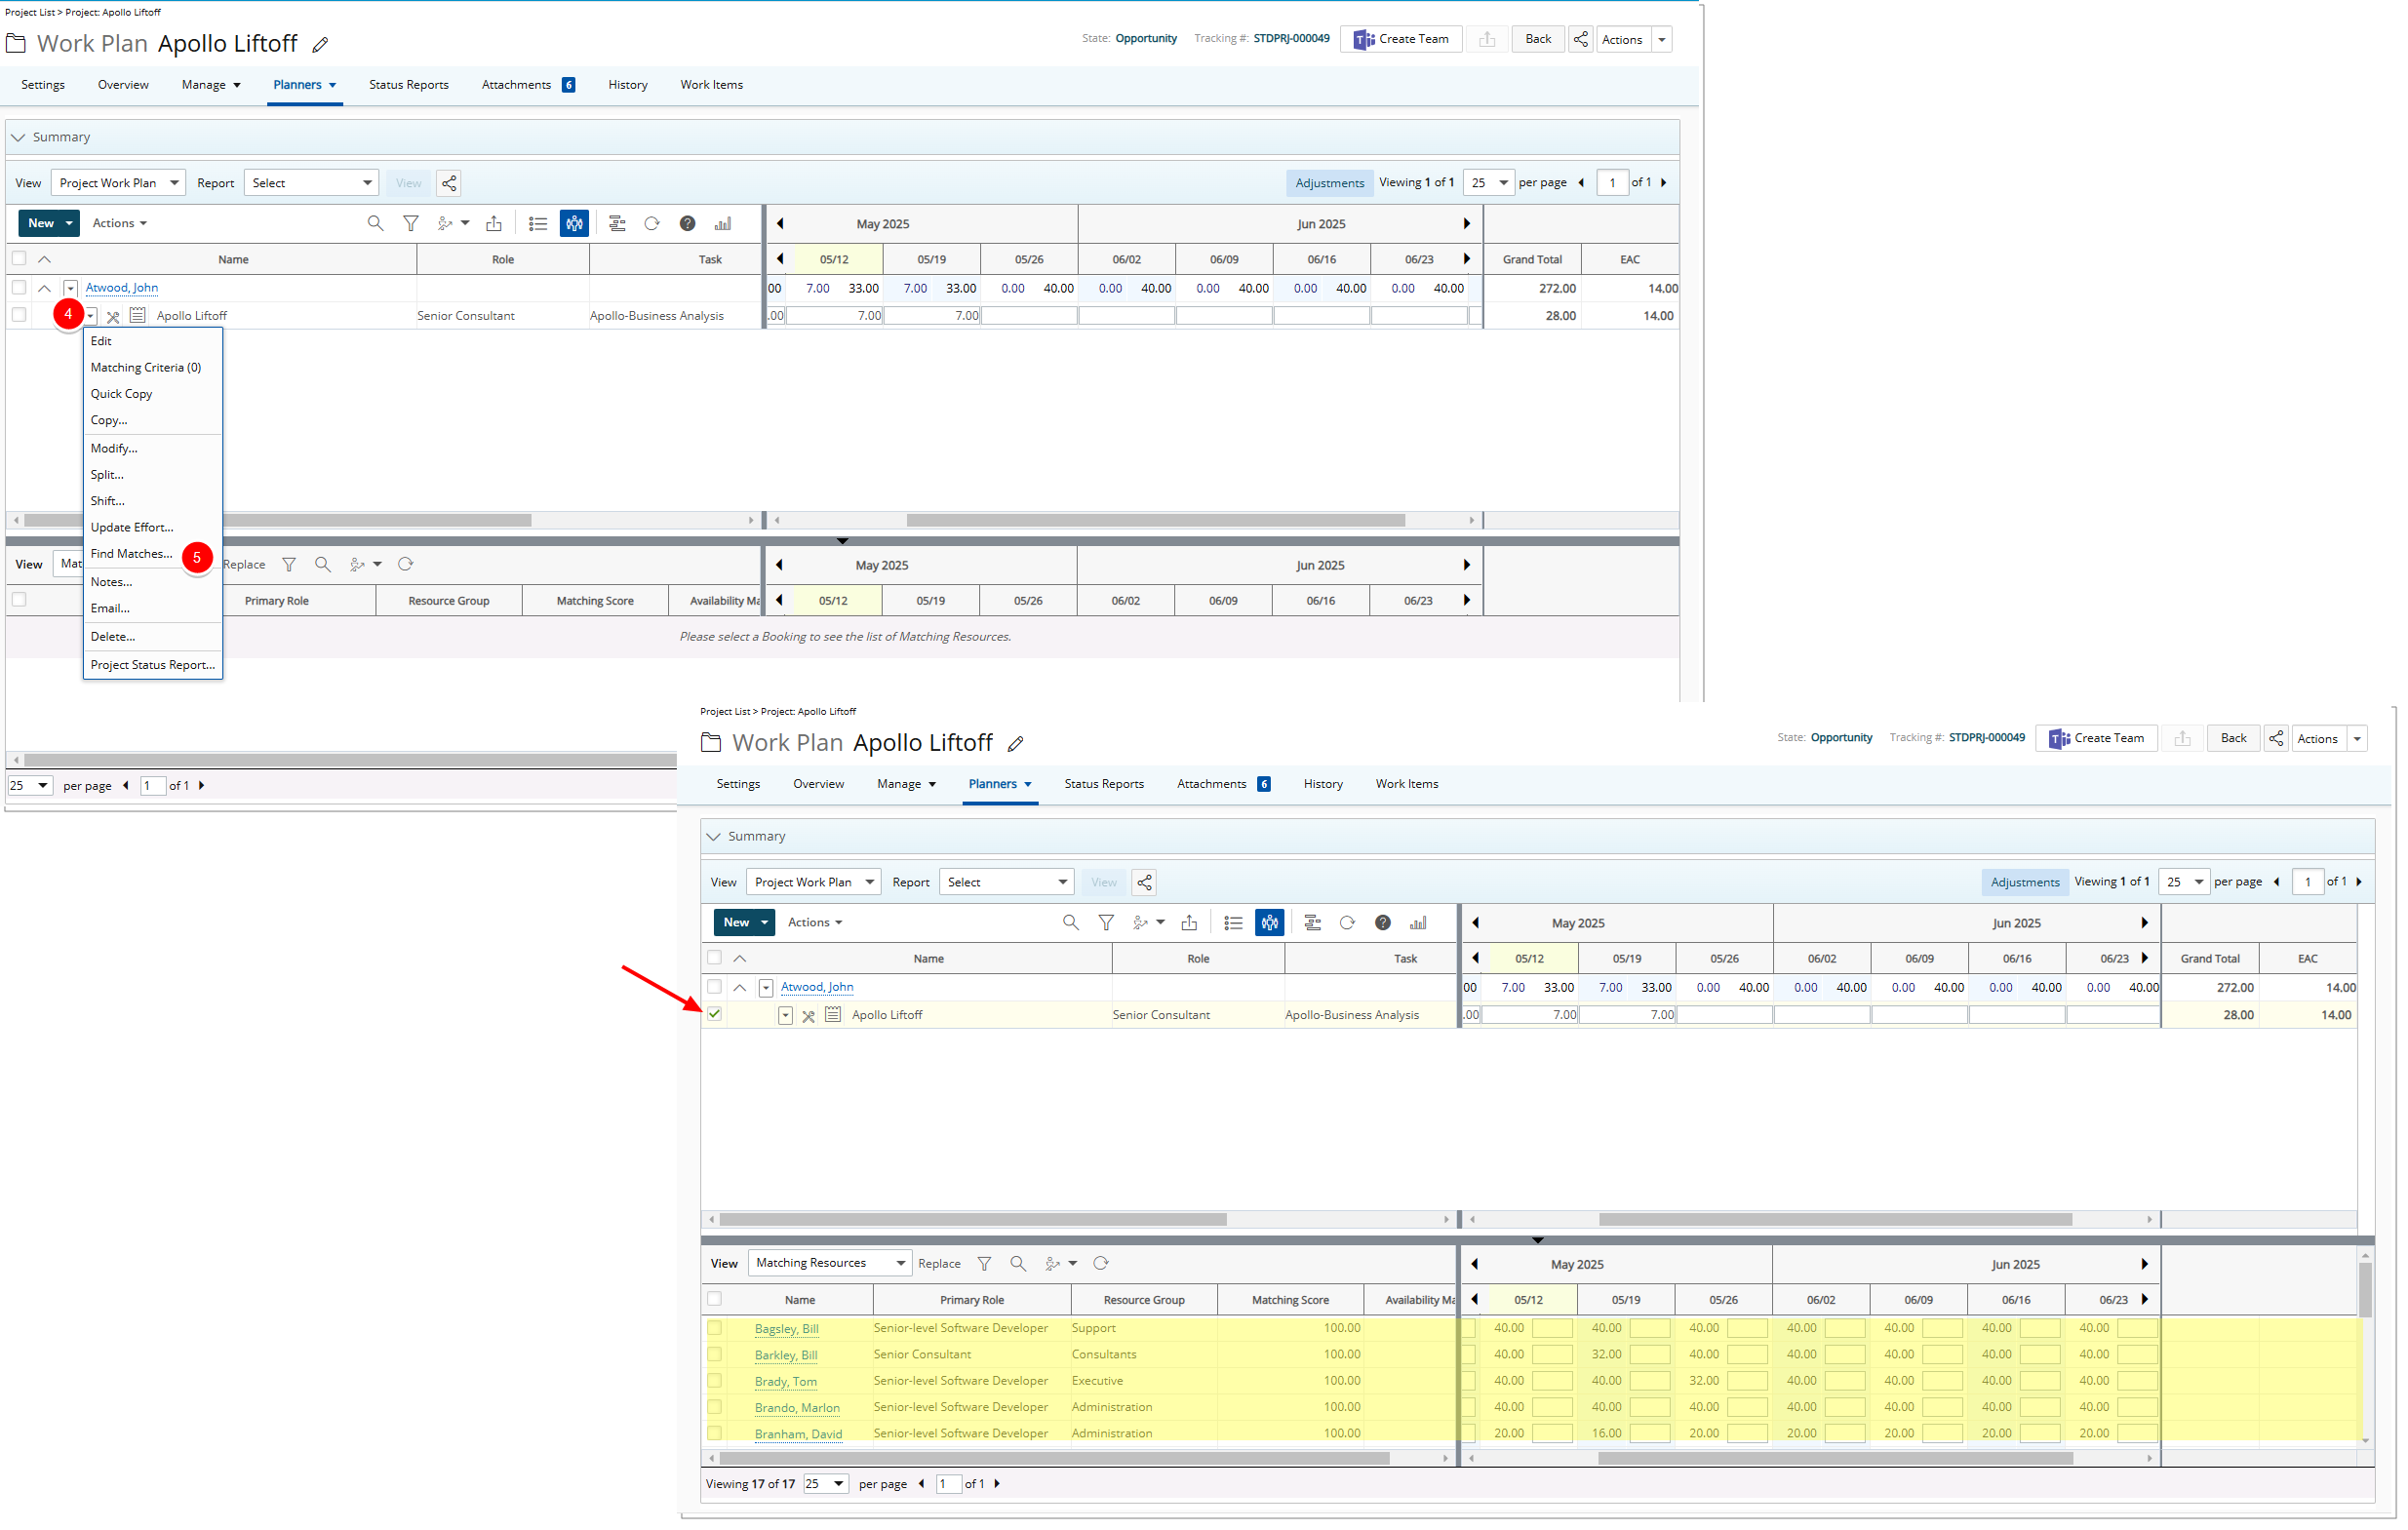The width and height of the screenshot is (2408, 1530).
Task: Click vertical scrollbar of Matching Resources list
Action: 2365,1290
